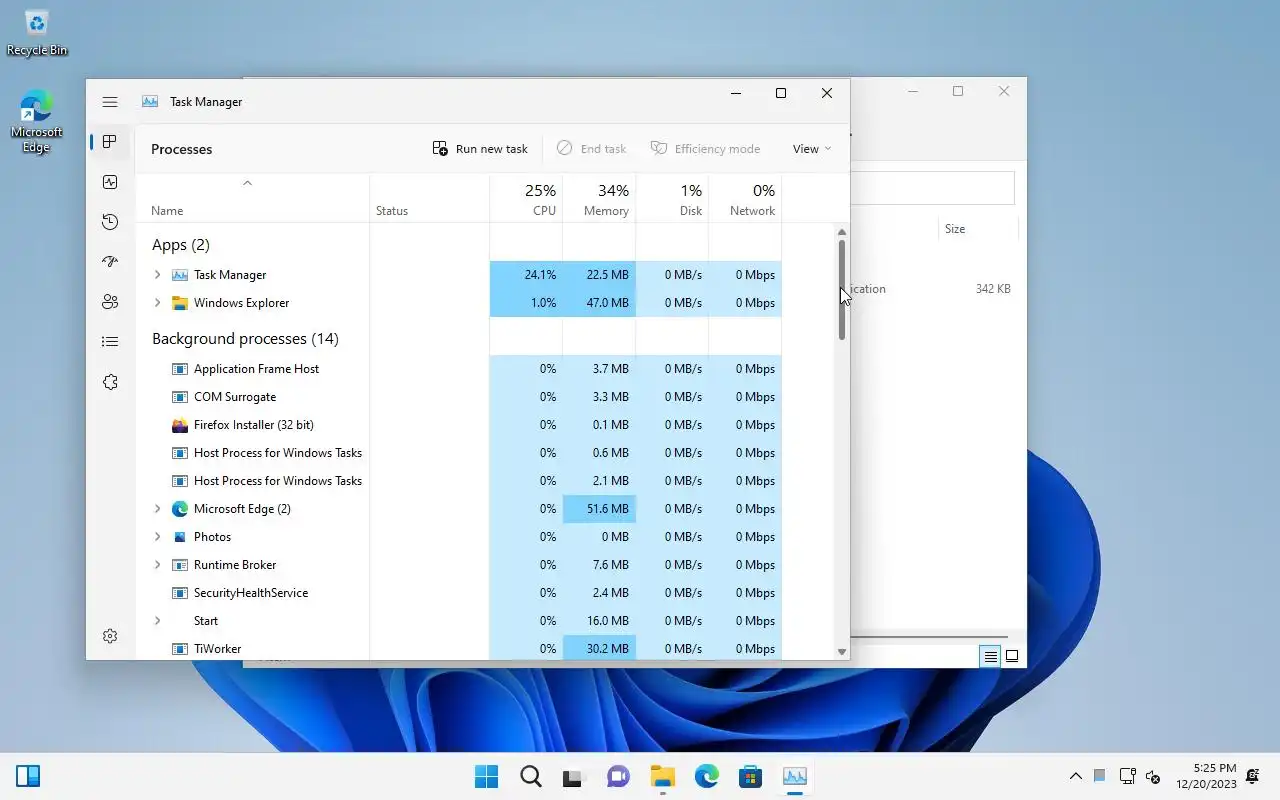Expand the Windows Explorer process group
This screenshot has width=1280, height=800.
click(157, 303)
